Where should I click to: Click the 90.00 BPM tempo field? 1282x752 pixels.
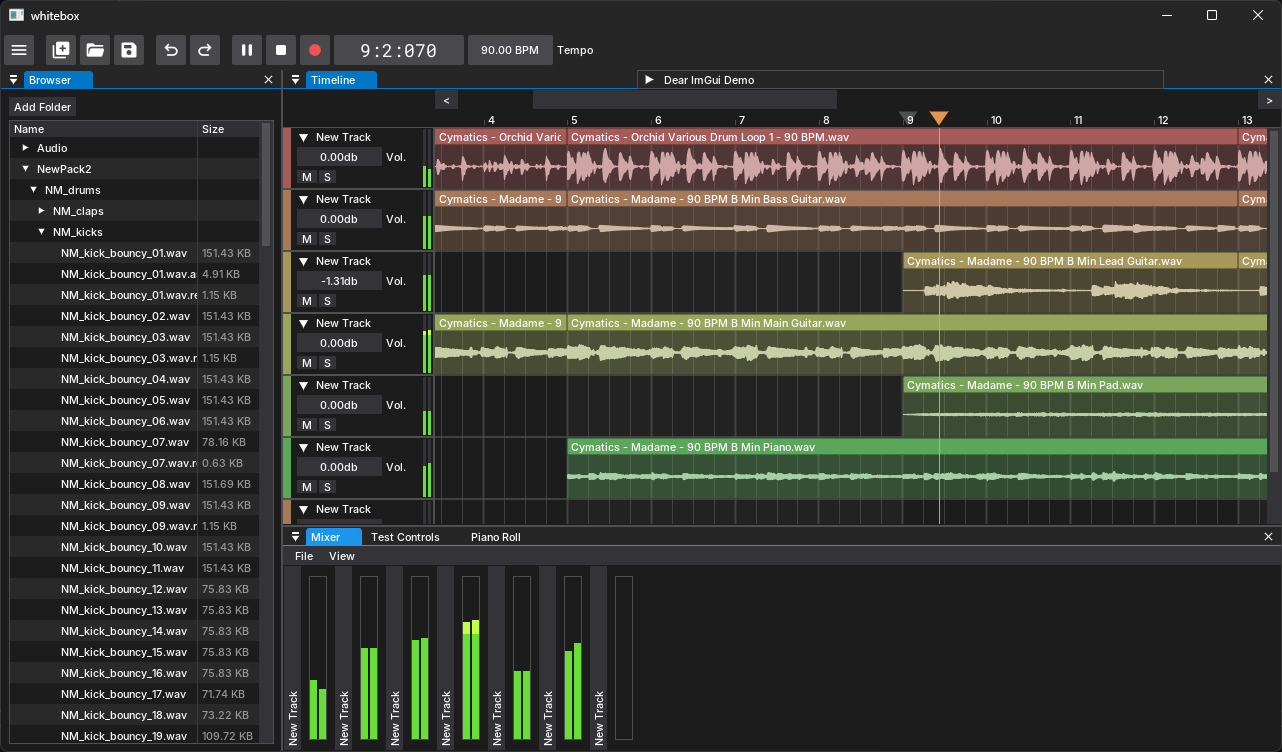[x=510, y=50]
